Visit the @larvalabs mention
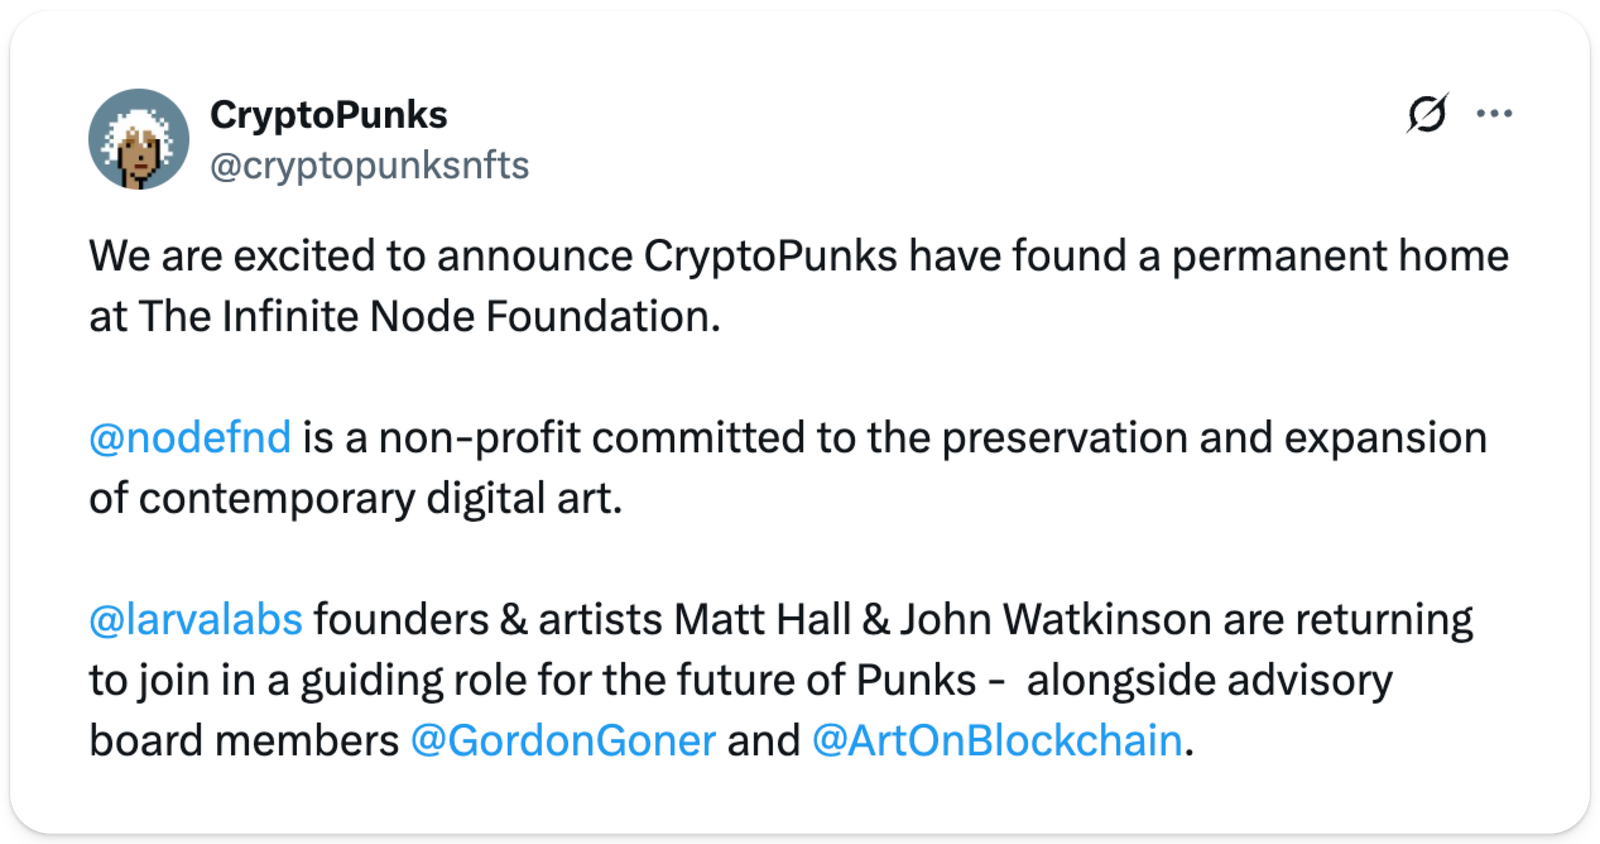The height and width of the screenshot is (844, 1600). [196, 620]
